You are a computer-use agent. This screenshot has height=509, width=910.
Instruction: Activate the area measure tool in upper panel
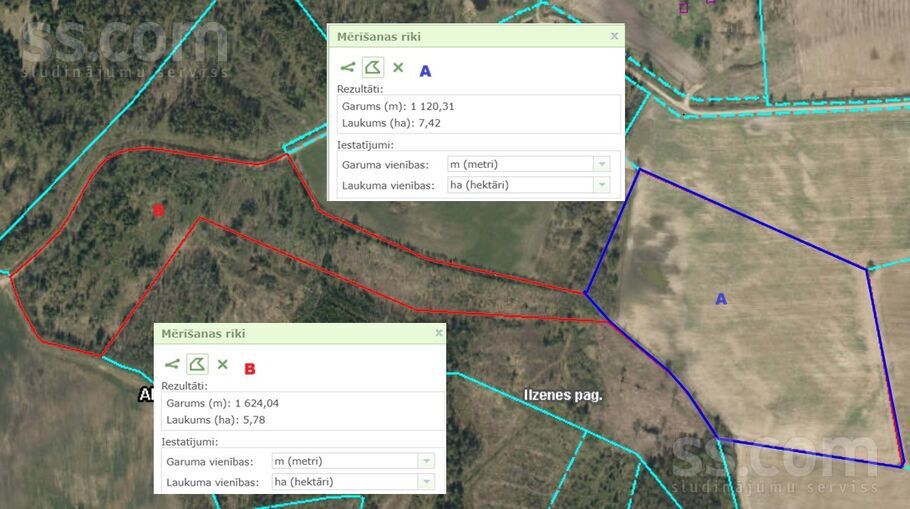point(372,68)
